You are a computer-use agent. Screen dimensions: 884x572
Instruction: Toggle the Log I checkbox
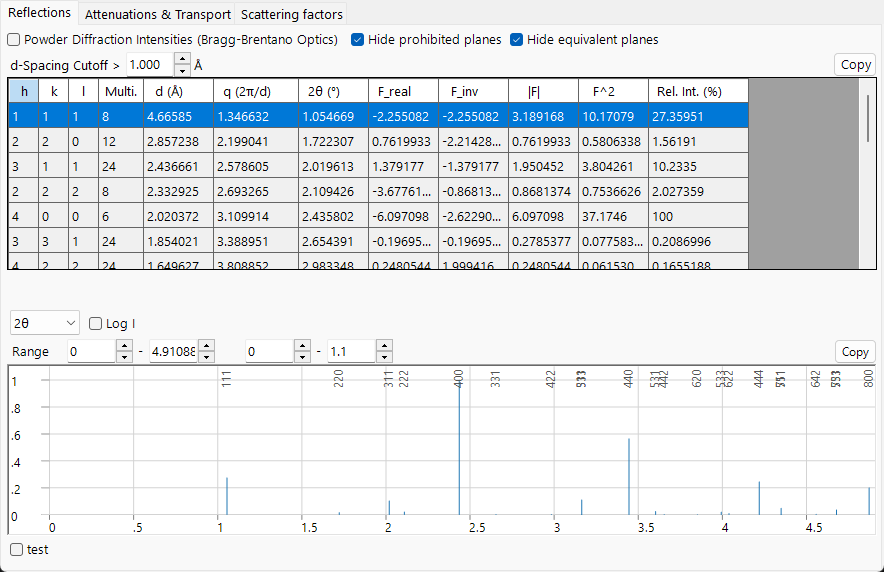[x=95, y=323]
